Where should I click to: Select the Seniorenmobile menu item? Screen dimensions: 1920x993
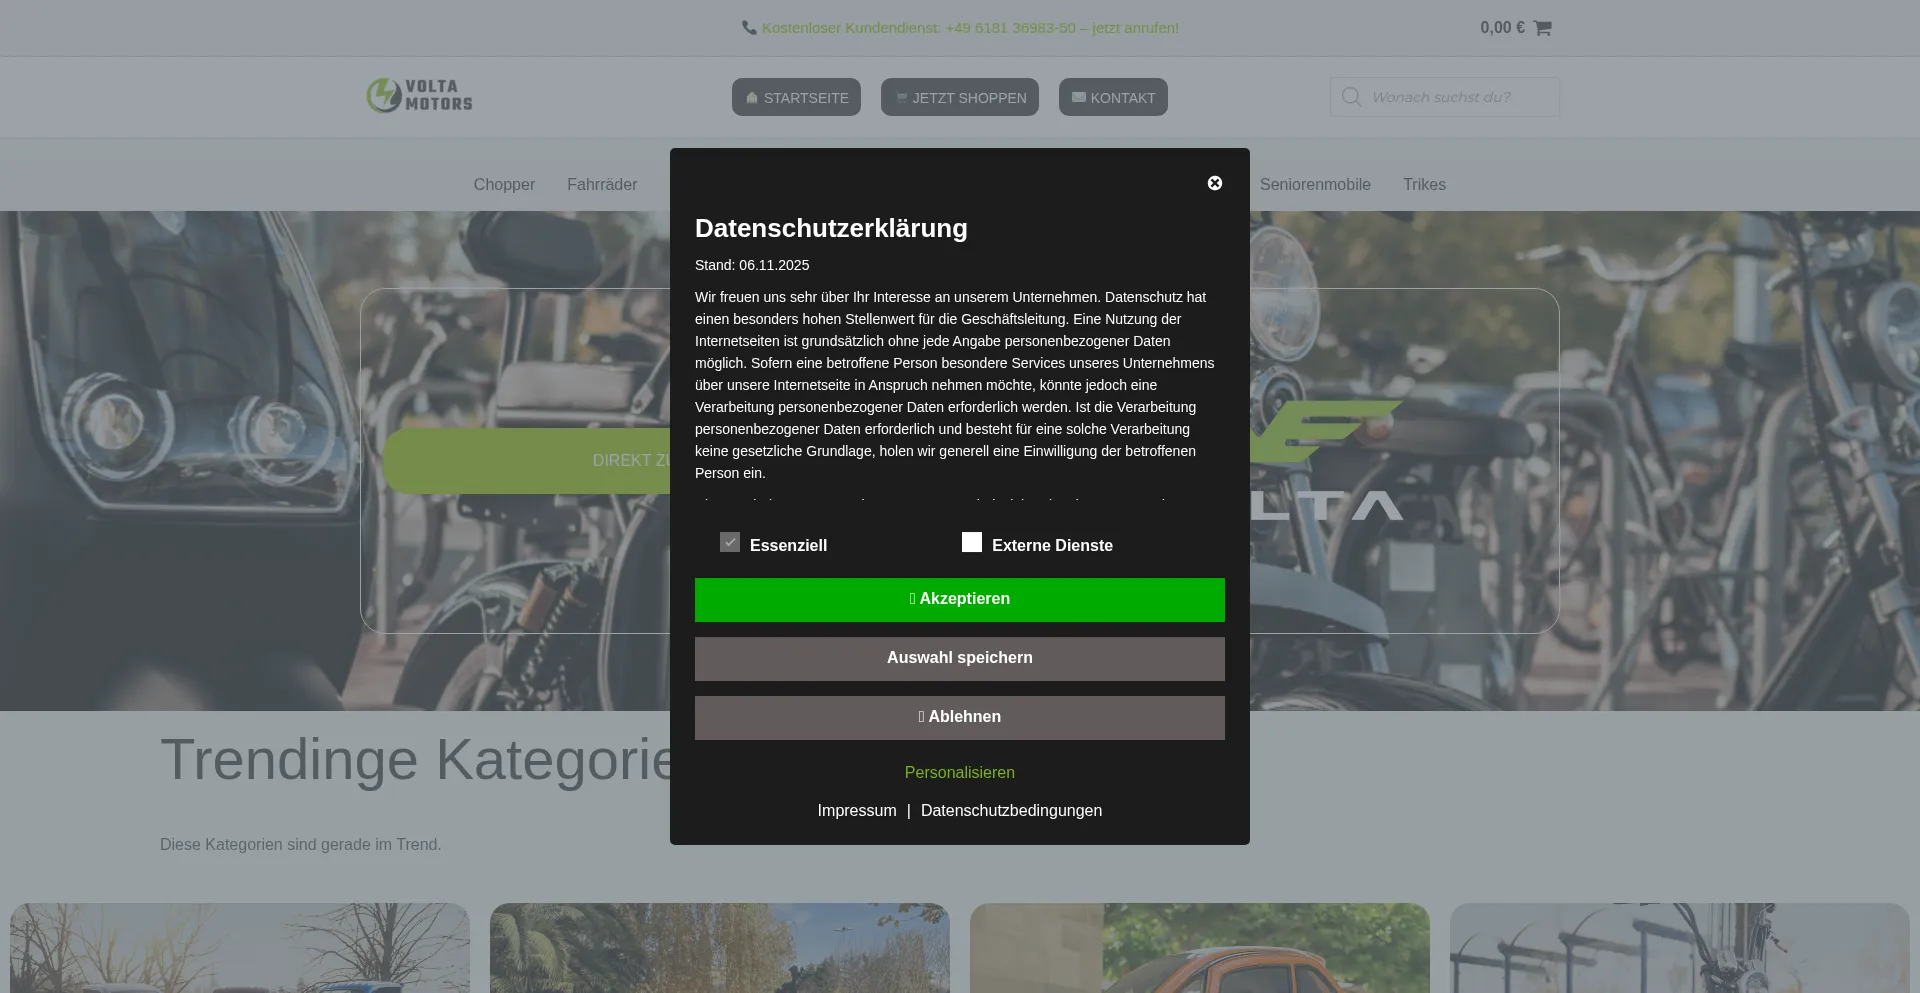pos(1314,184)
